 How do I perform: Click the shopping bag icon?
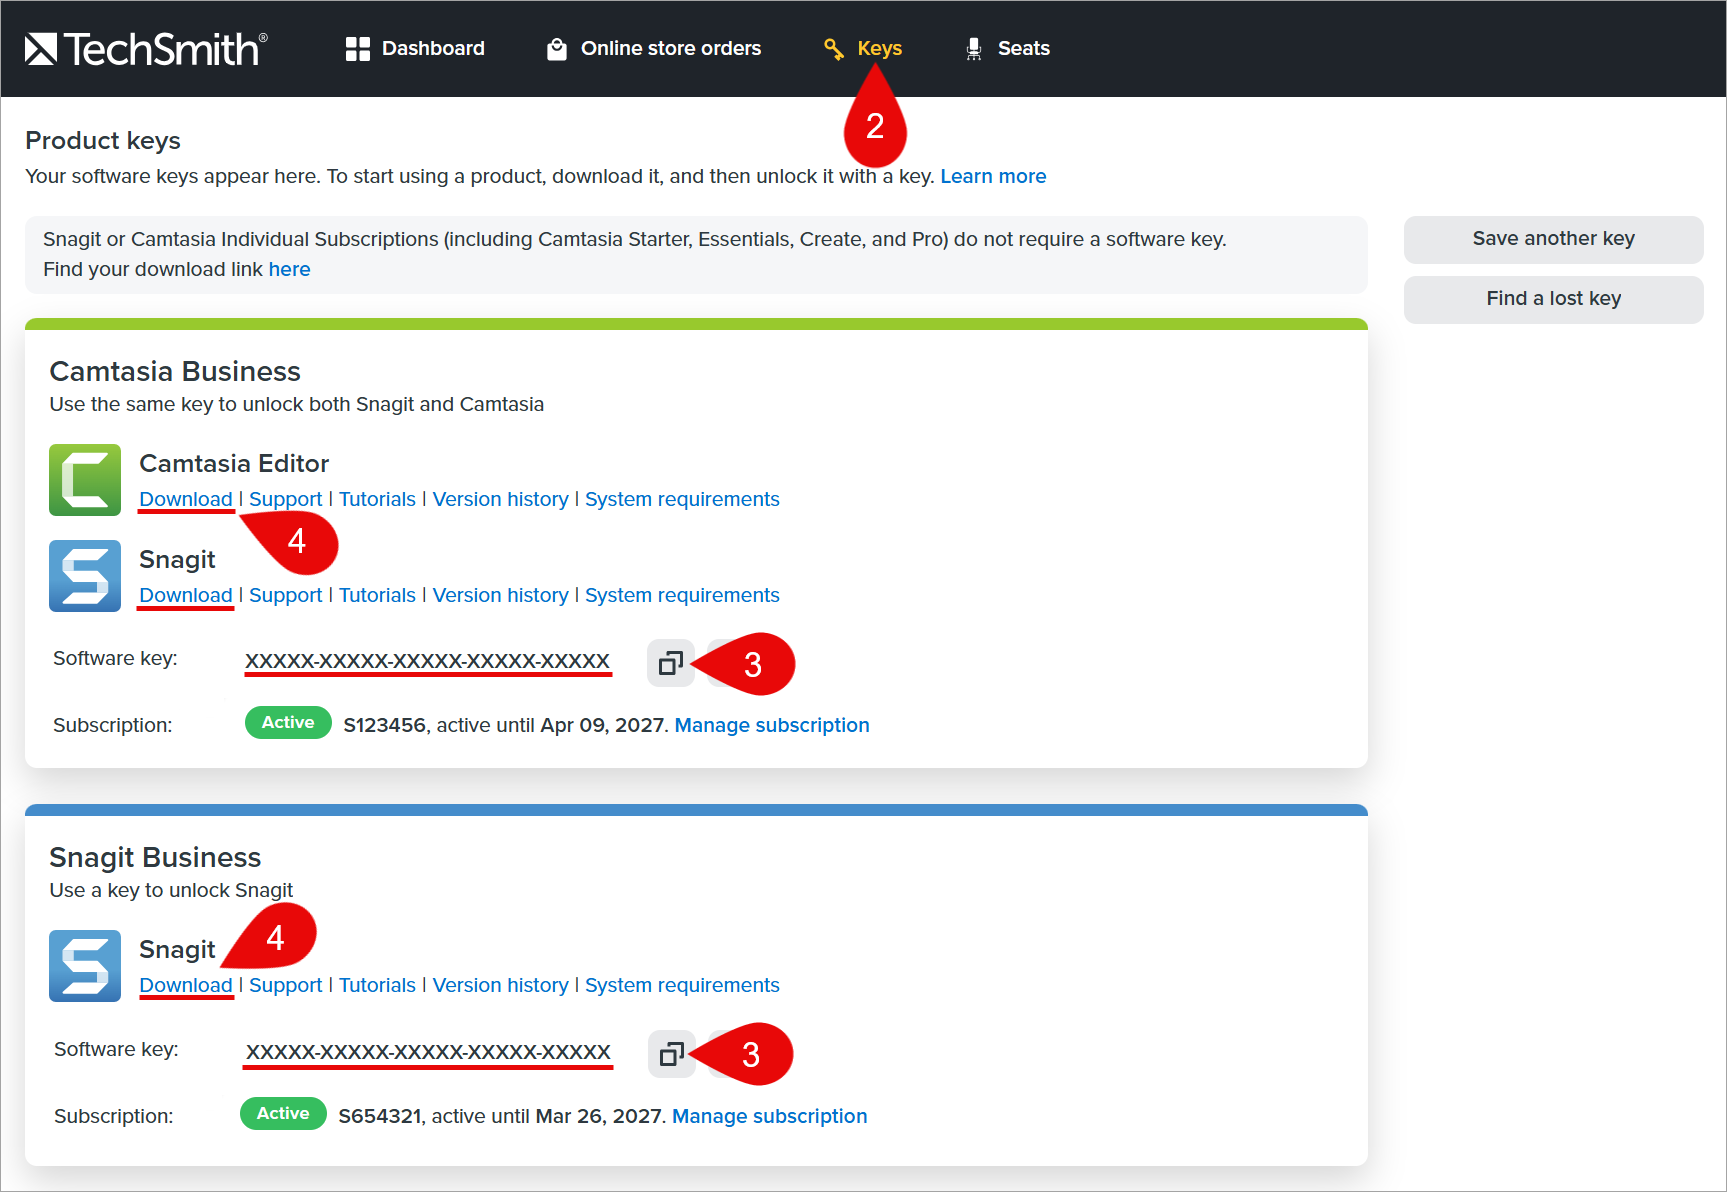[557, 49]
